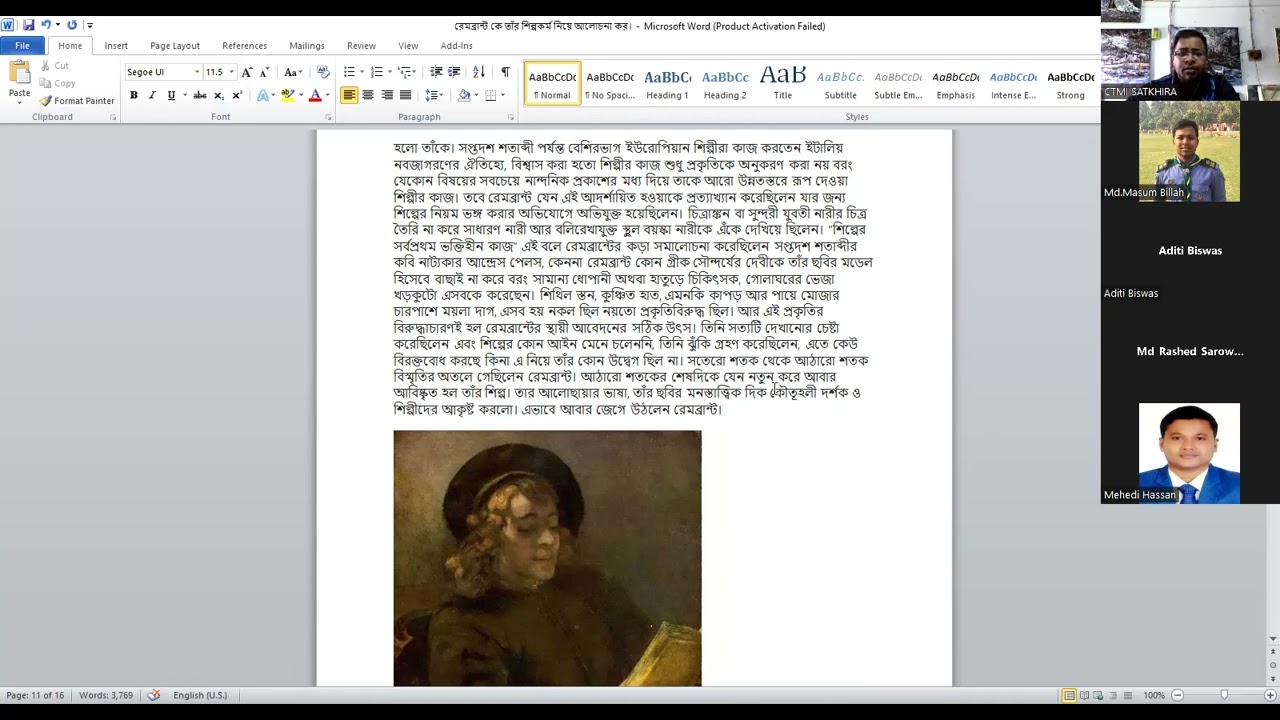This screenshot has height=720, width=1280.
Task: Click the Paste button
Action: click(19, 81)
